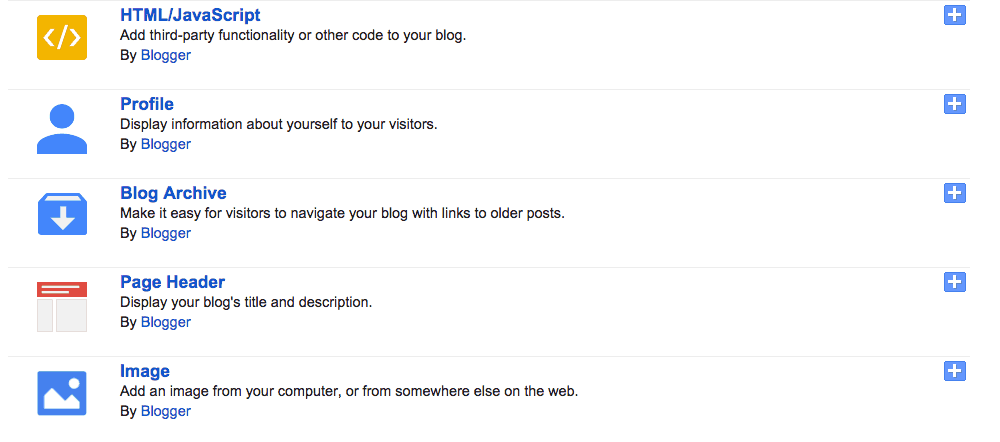Add the Image gadget using plus icon
The width and height of the screenshot is (1000, 442).
pos(955,371)
